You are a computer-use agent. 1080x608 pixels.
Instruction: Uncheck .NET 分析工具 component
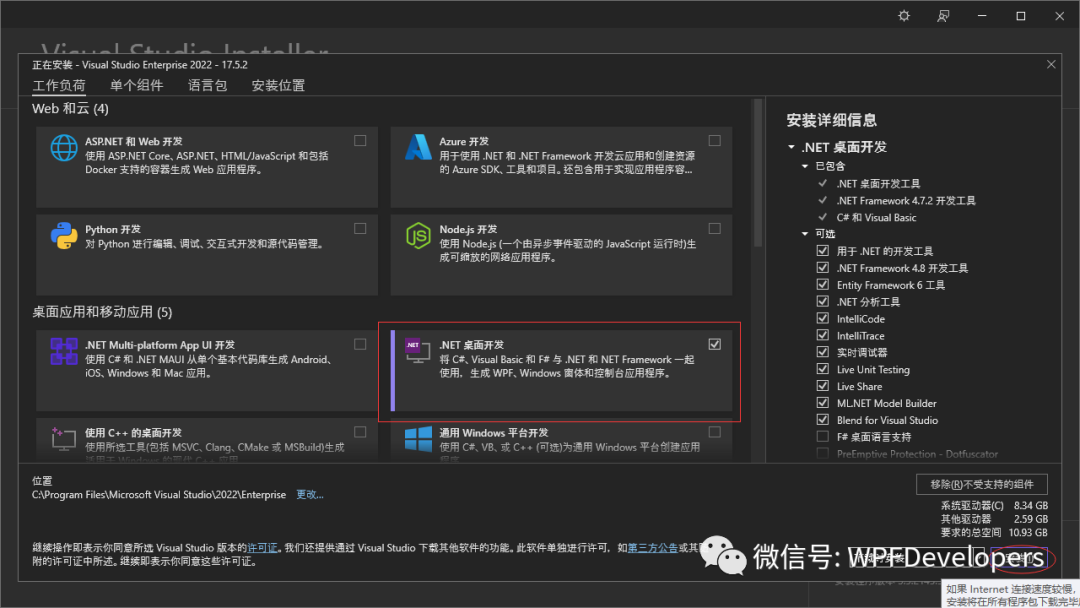point(822,302)
